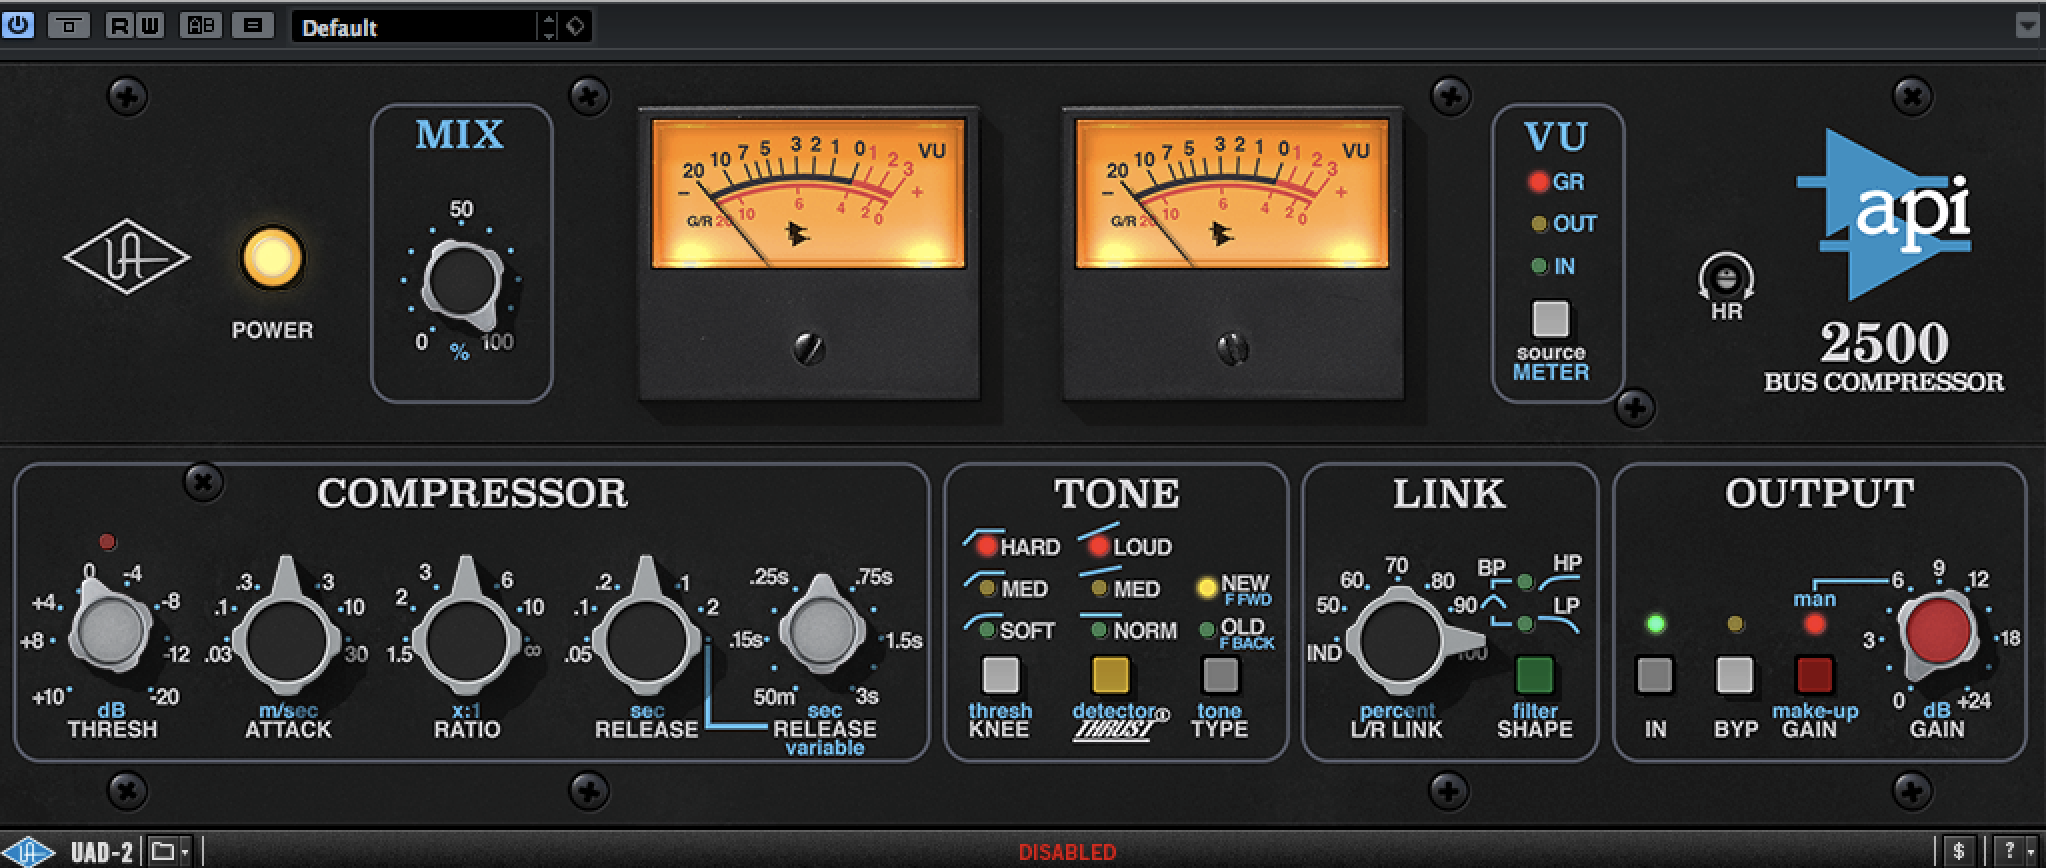Viewport: 2046px width, 868px height.
Task: Click the Universal Audio diamond logo on the faceplate
Action: click(x=127, y=258)
